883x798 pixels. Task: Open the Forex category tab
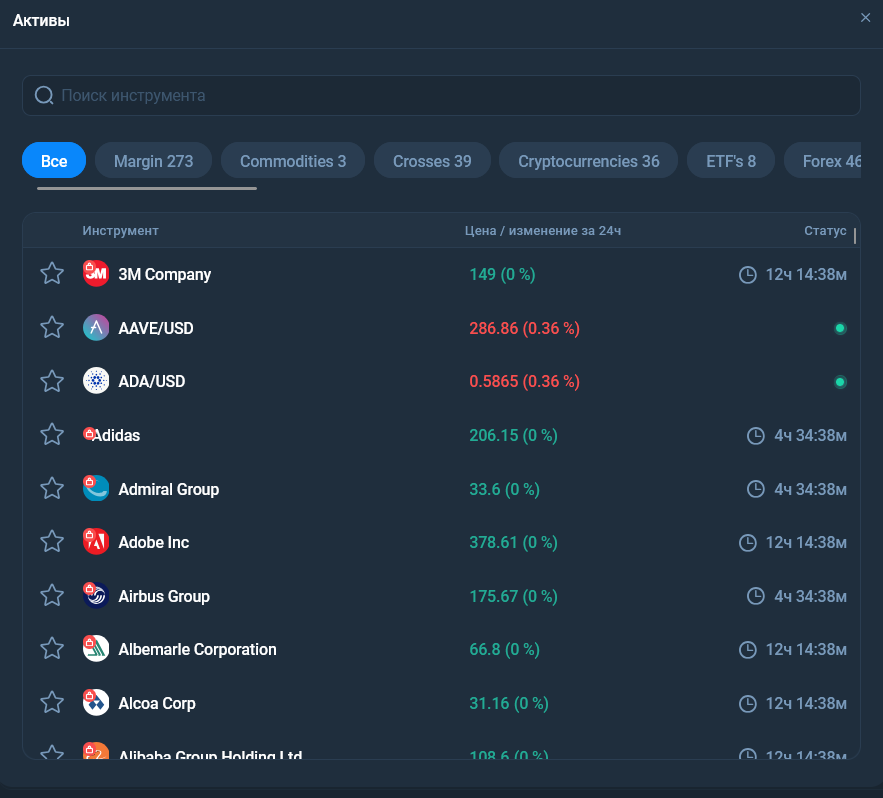tap(823, 161)
